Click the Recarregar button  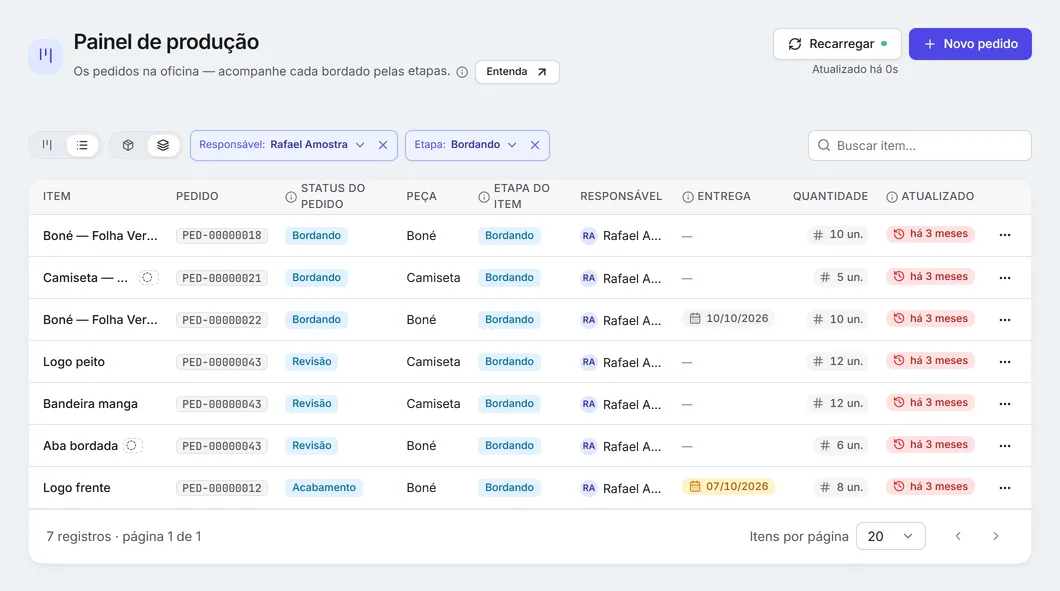click(x=837, y=44)
